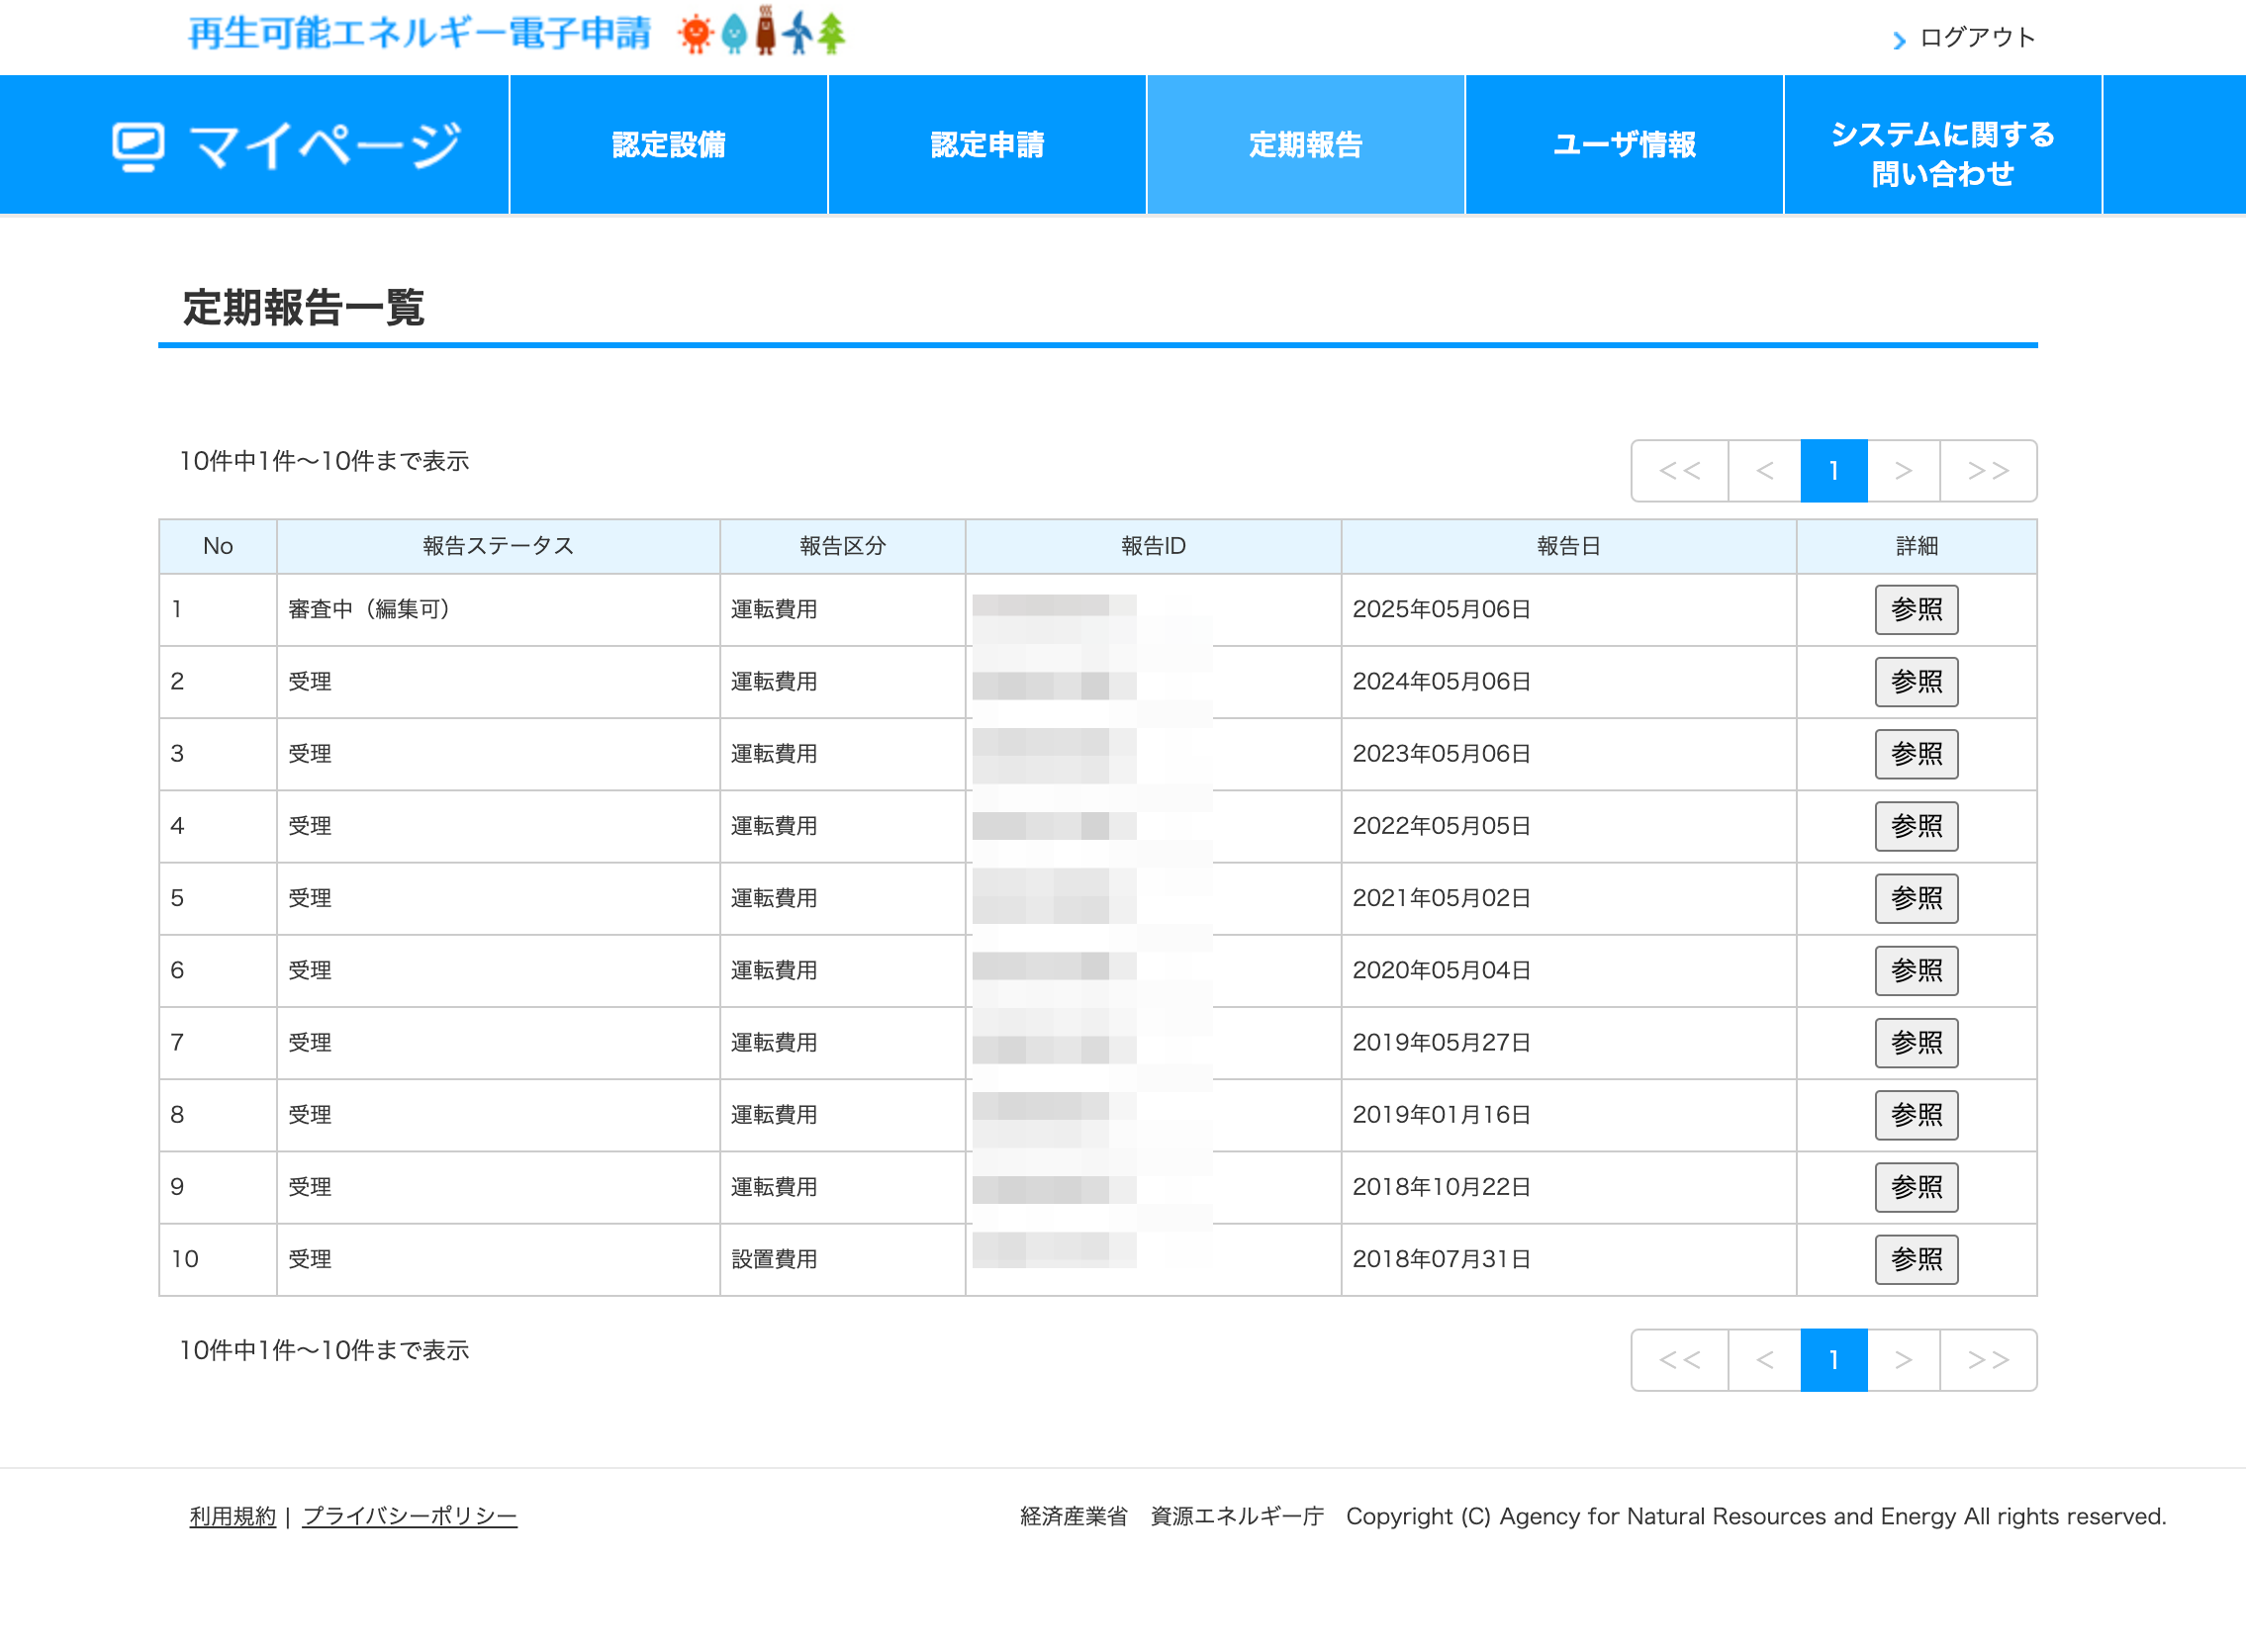Image resolution: width=2246 pixels, height=1652 pixels.
Task: Click the No column header
Action: [x=218, y=546]
